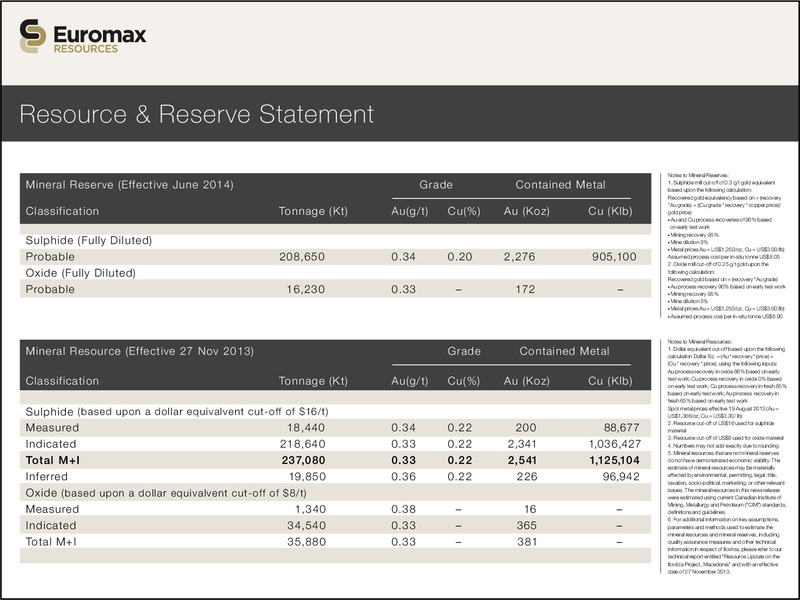
Task: Click oxide Measured gold grade 0.38
Action: click(x=404, y=509)
